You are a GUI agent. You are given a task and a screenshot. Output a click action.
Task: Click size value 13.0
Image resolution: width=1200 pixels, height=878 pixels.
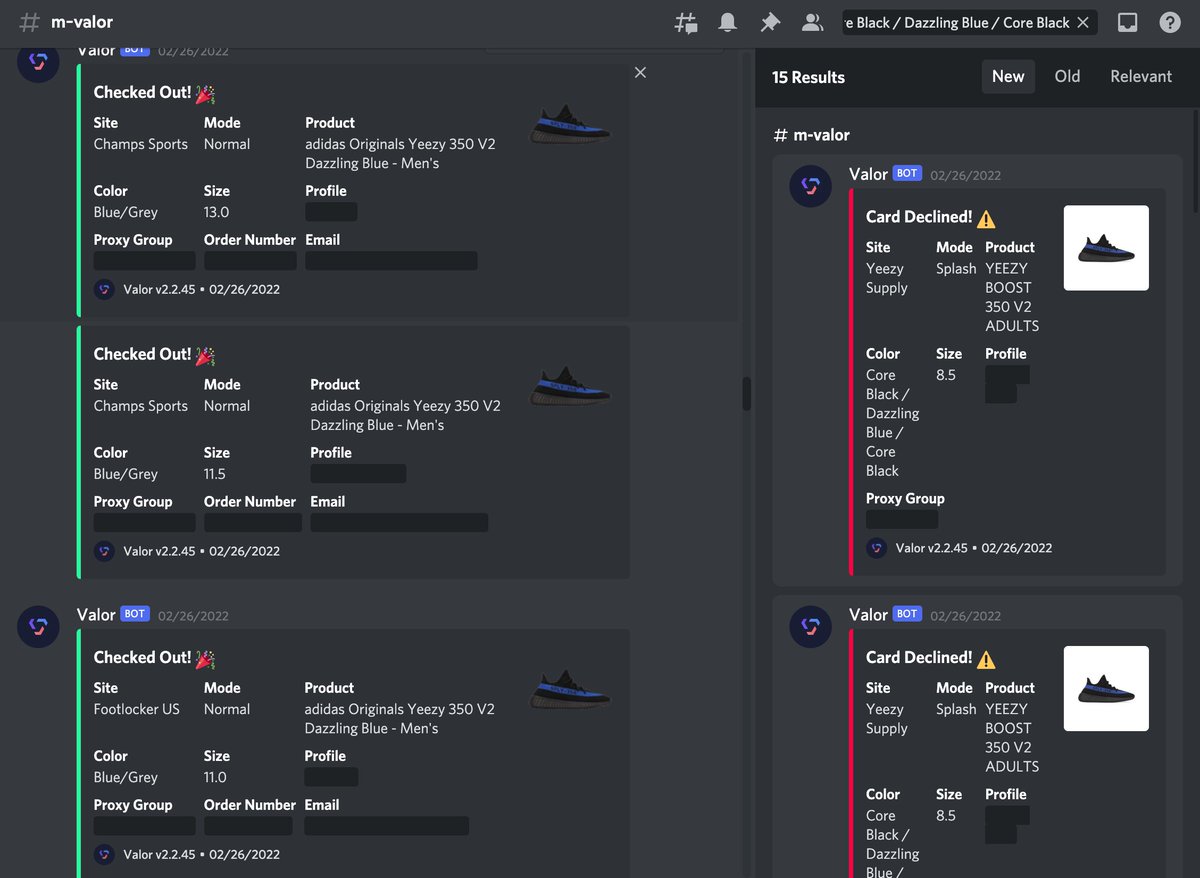(x=217, y=212)
